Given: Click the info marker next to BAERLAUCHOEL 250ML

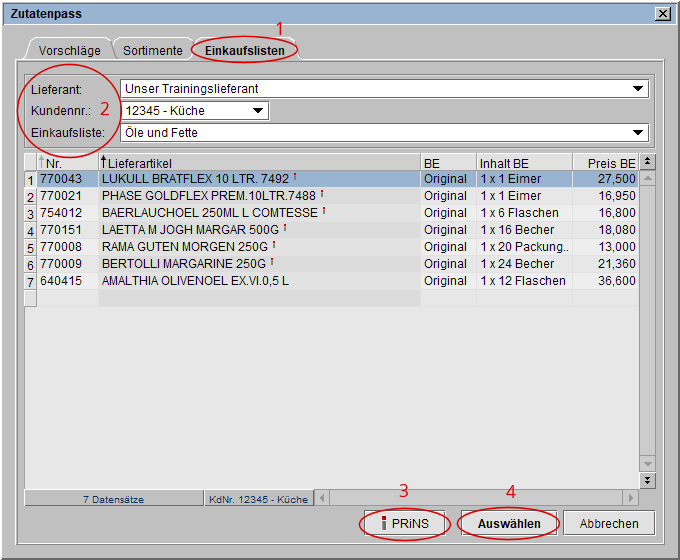Looking at the screenshot, I should (323, 212).
